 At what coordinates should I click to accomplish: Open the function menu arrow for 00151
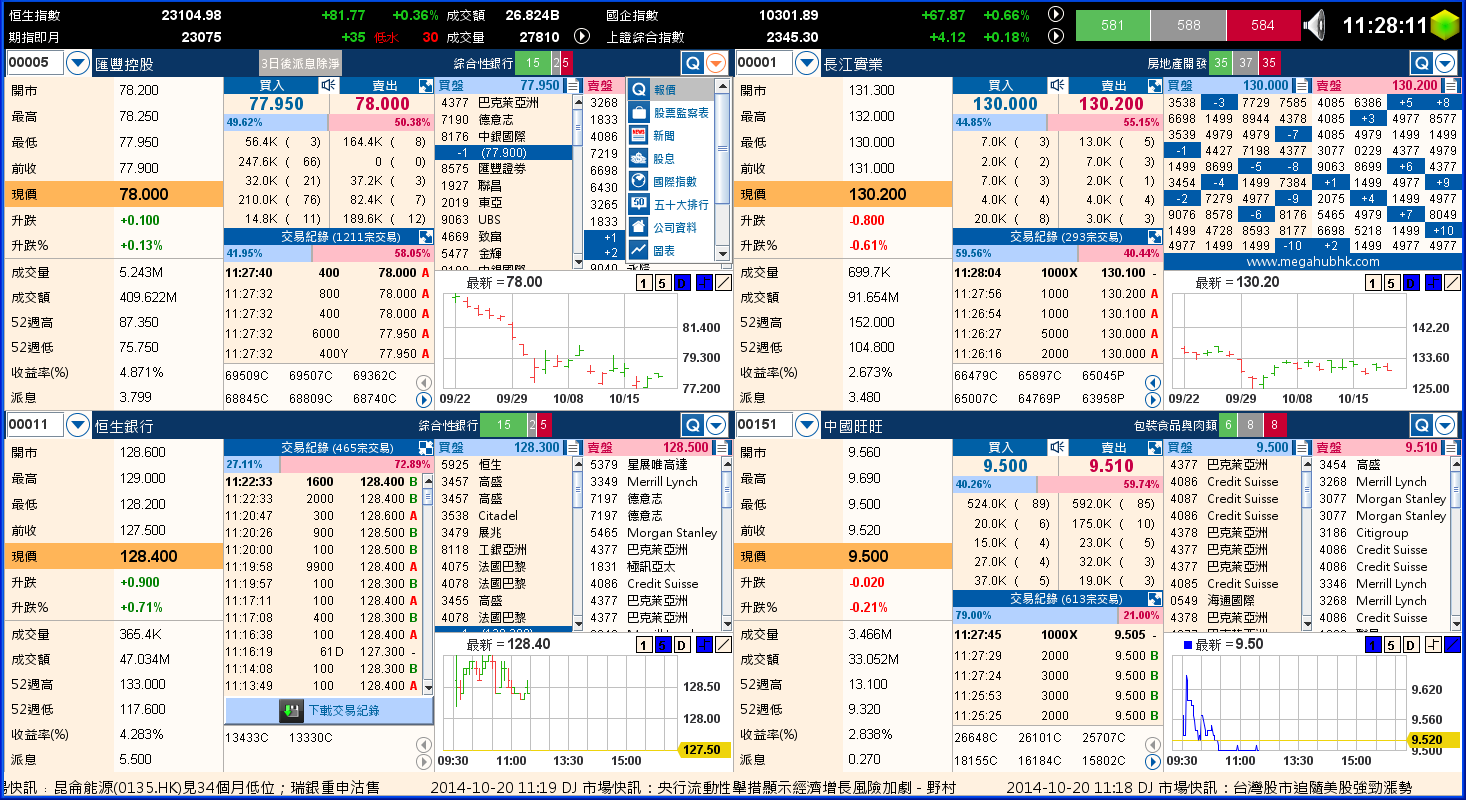coord(1446,425)
